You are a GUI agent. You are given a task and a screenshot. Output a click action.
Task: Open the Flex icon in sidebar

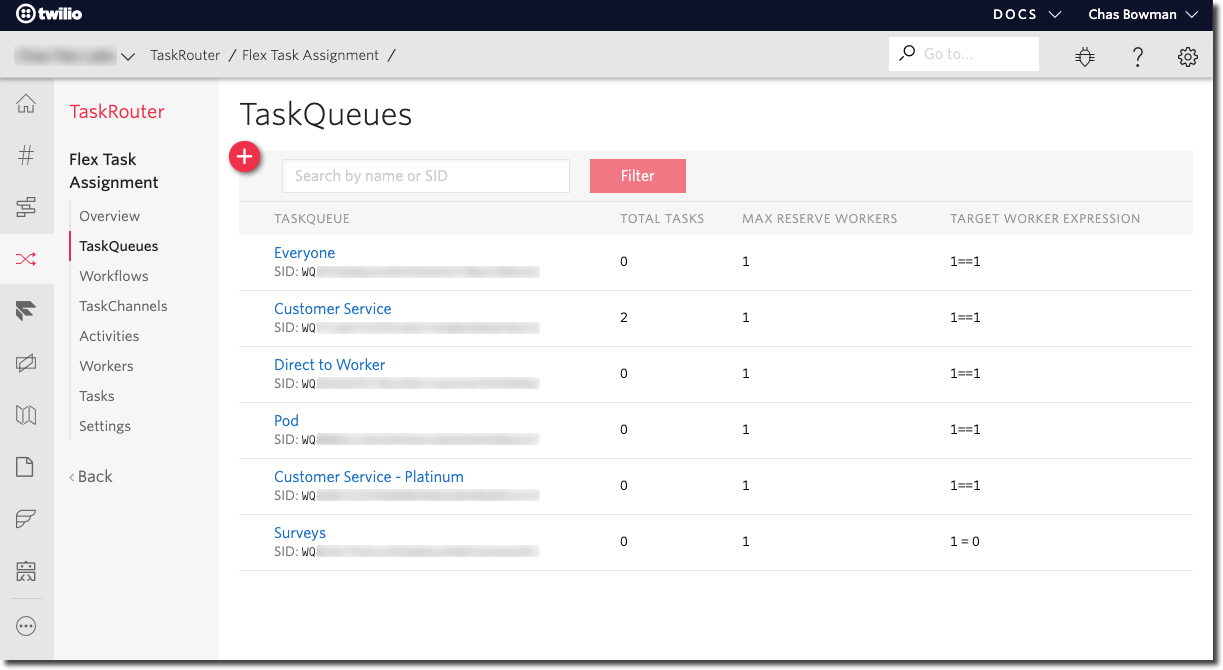coord(26,311)
